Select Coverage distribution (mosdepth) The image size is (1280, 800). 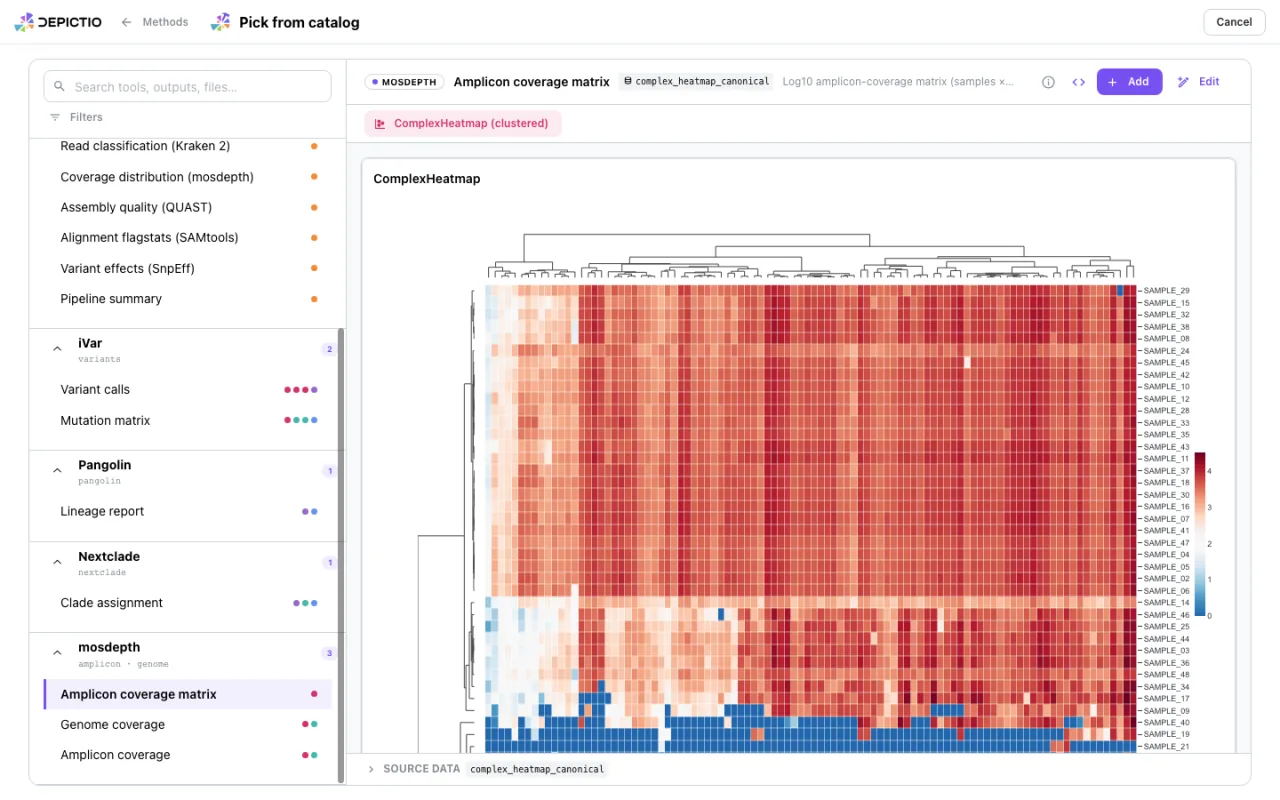188,177
